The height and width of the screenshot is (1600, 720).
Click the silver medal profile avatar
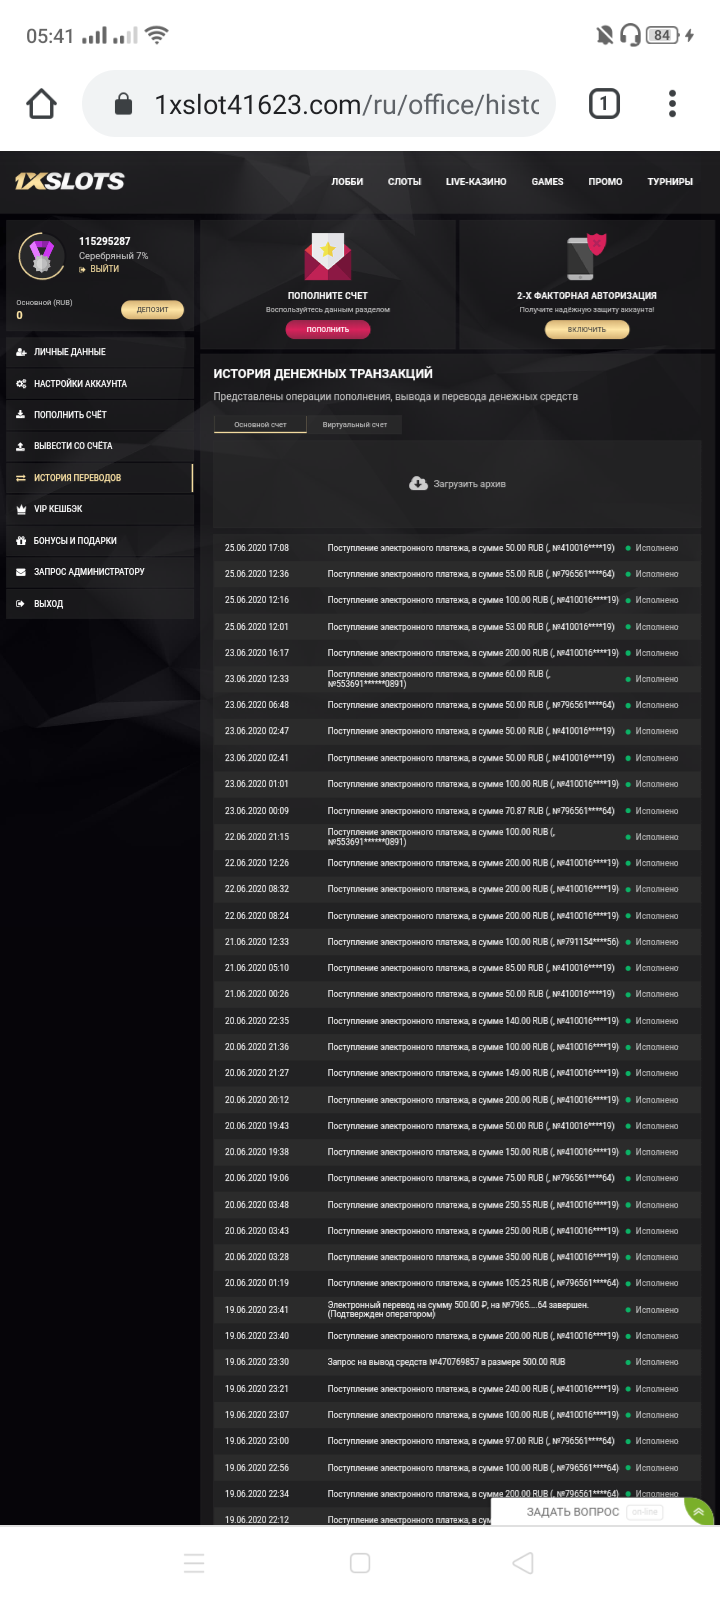42,256
